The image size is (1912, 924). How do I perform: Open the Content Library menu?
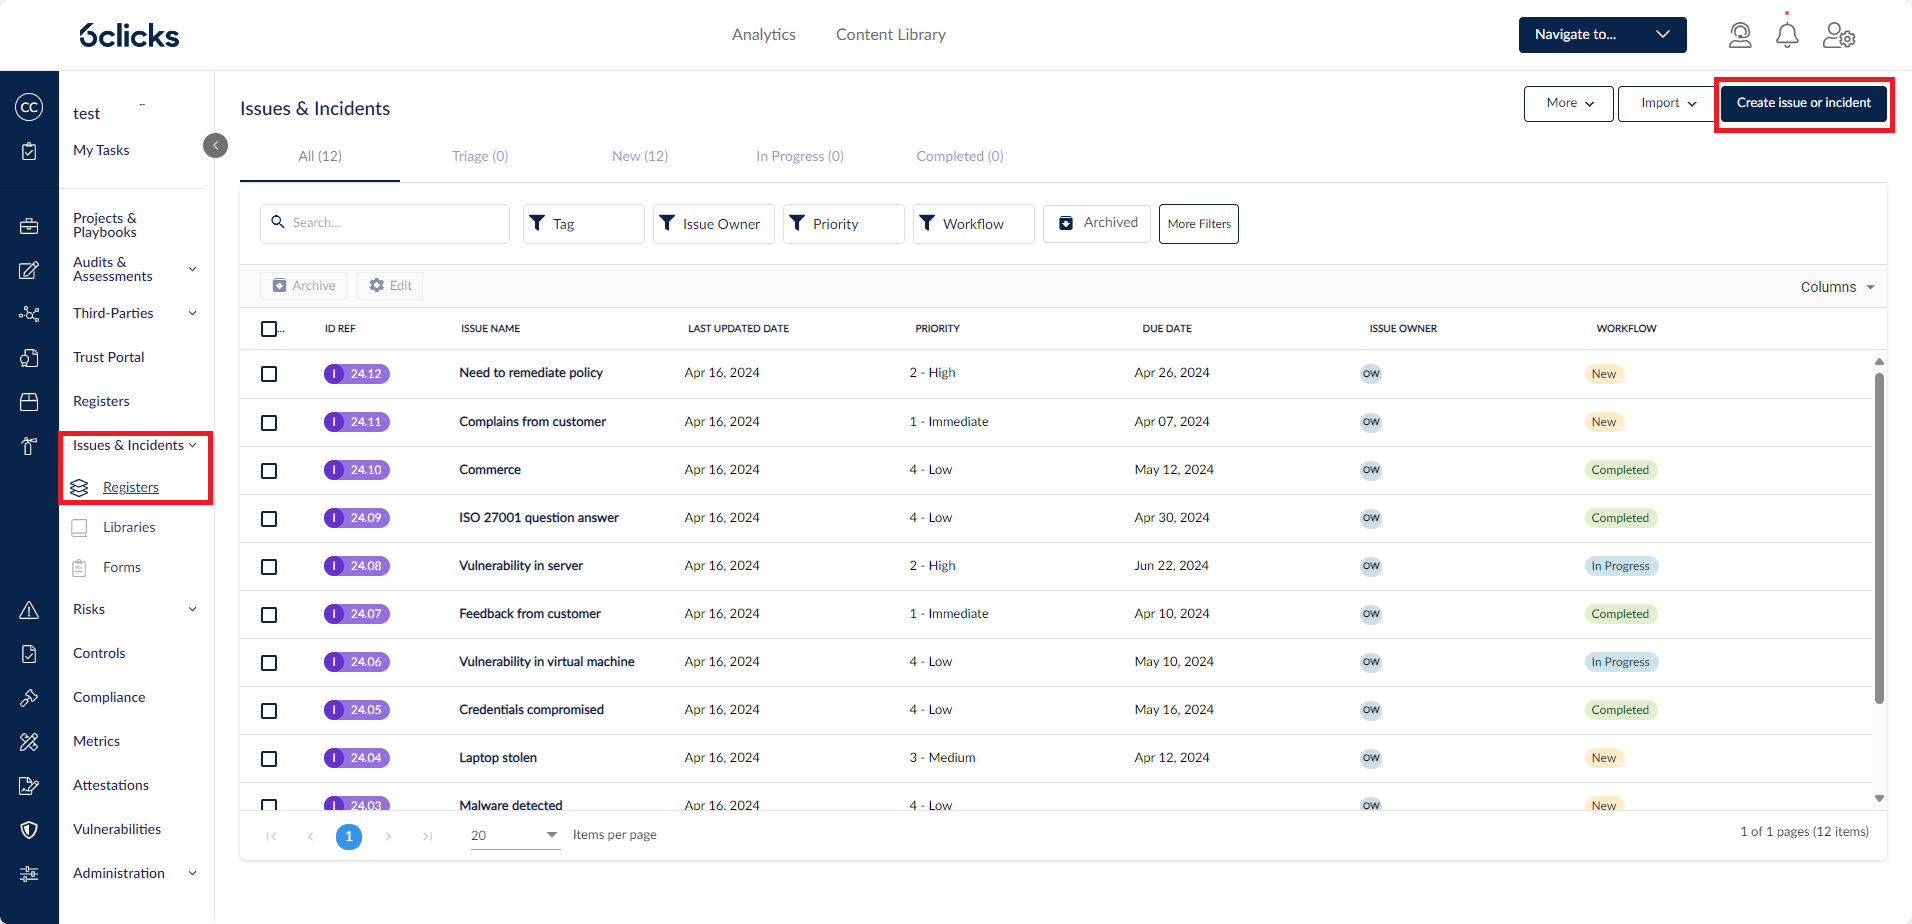click(x=890, y=34)
